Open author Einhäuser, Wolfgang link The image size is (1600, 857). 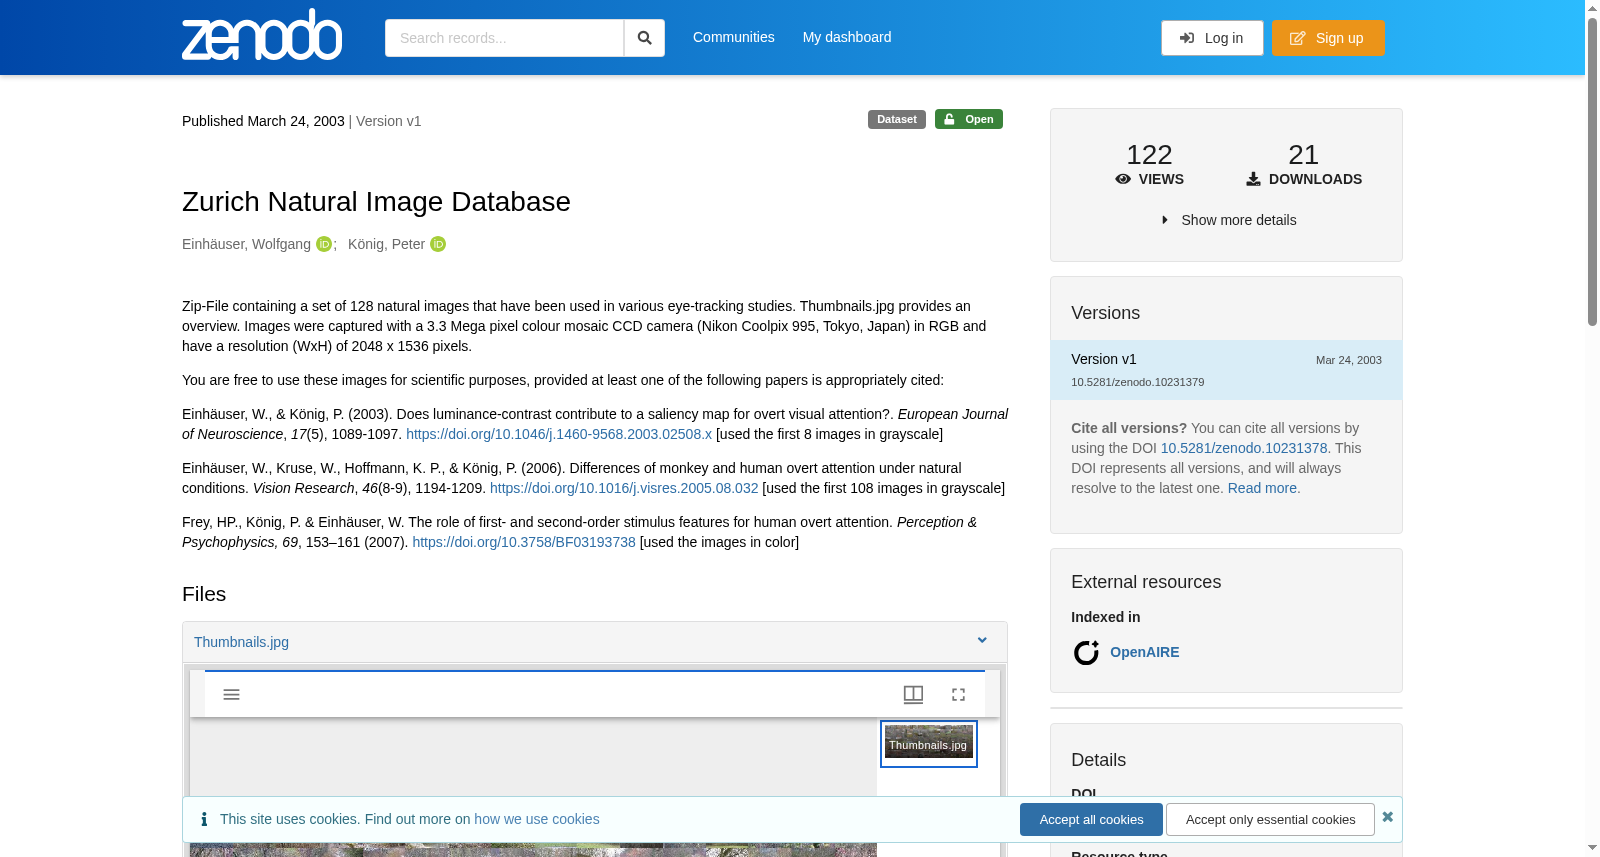click(246, 244)
